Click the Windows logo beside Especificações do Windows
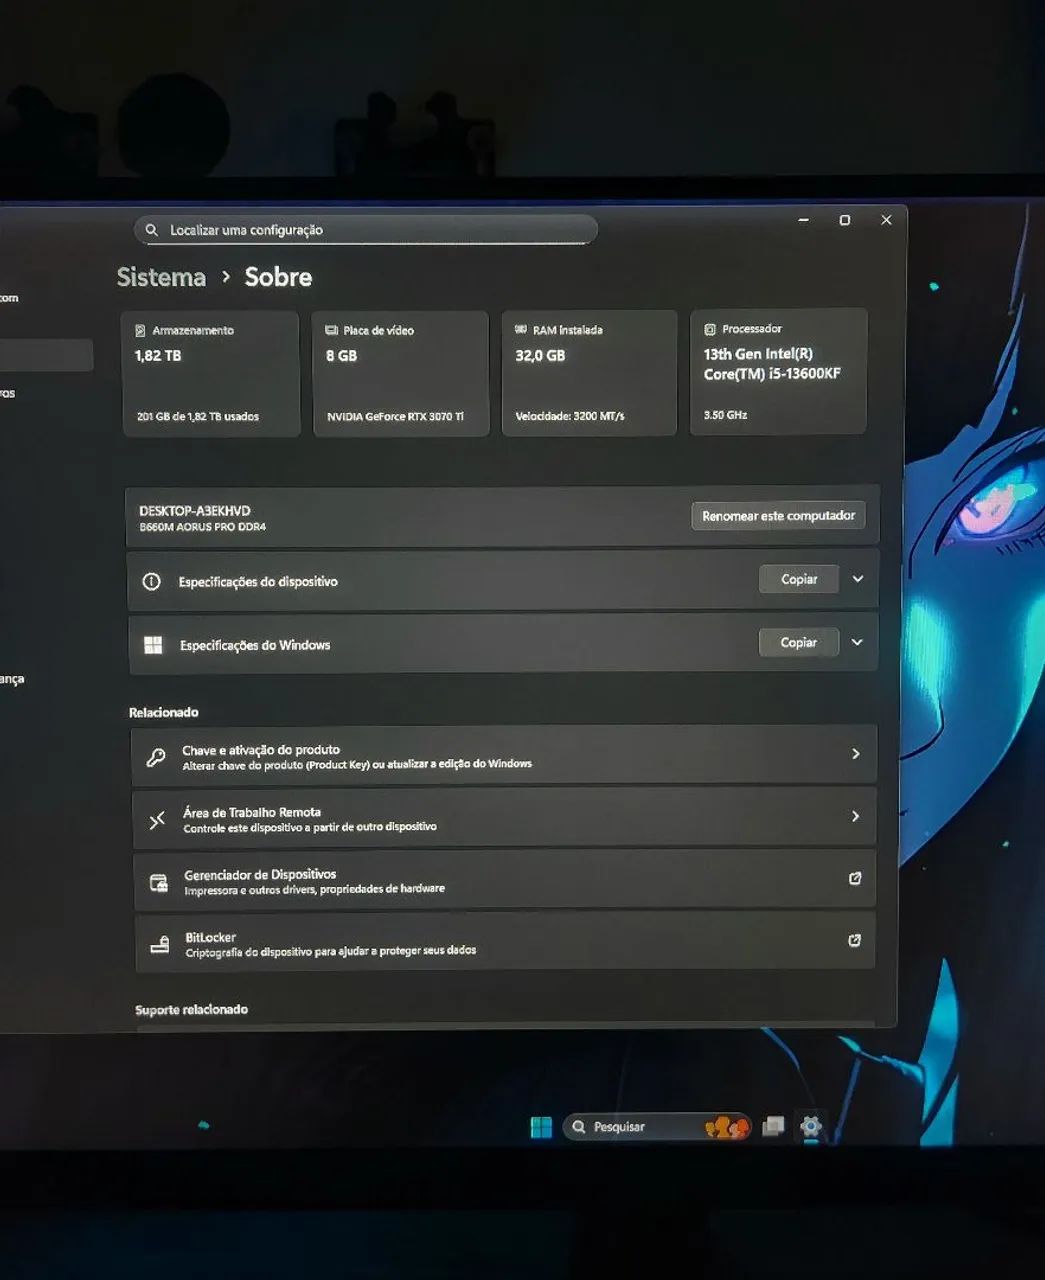This screenshot has height=1280, width=1045. tap(153, 645)
